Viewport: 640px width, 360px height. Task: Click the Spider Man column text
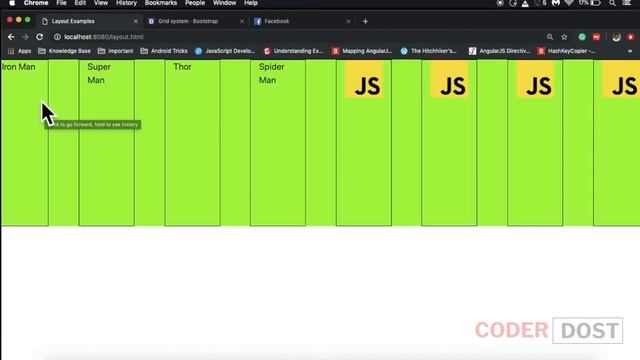click(271, 73)
